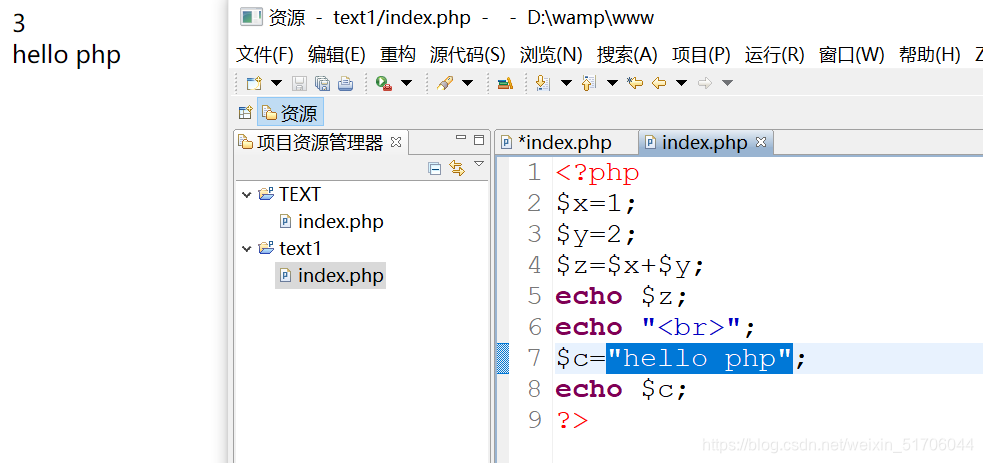The image size is (983, 463).
Task: Click the Eclipse window title icon
Action: click(x=251, y=17)
